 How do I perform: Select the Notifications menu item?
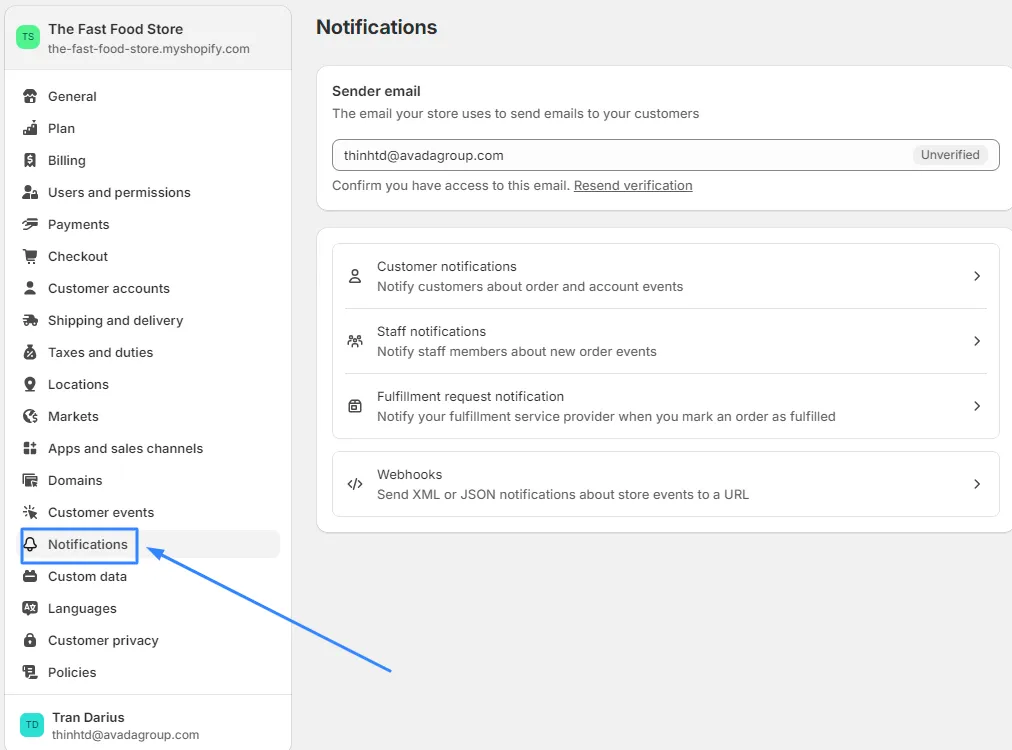pyautogui.click(x=88, y=544)
